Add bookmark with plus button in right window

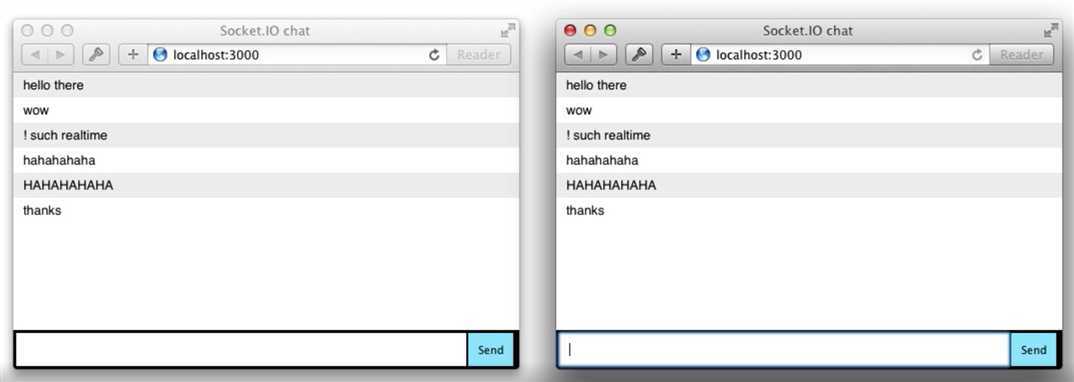coord(676,55)
